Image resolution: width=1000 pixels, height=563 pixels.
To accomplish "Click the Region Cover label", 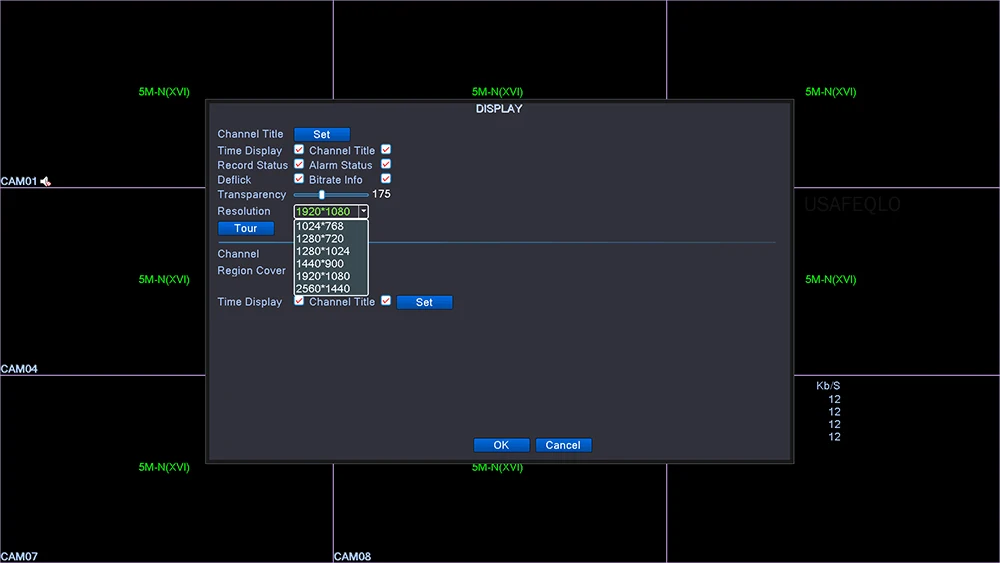I will [251, 270].
